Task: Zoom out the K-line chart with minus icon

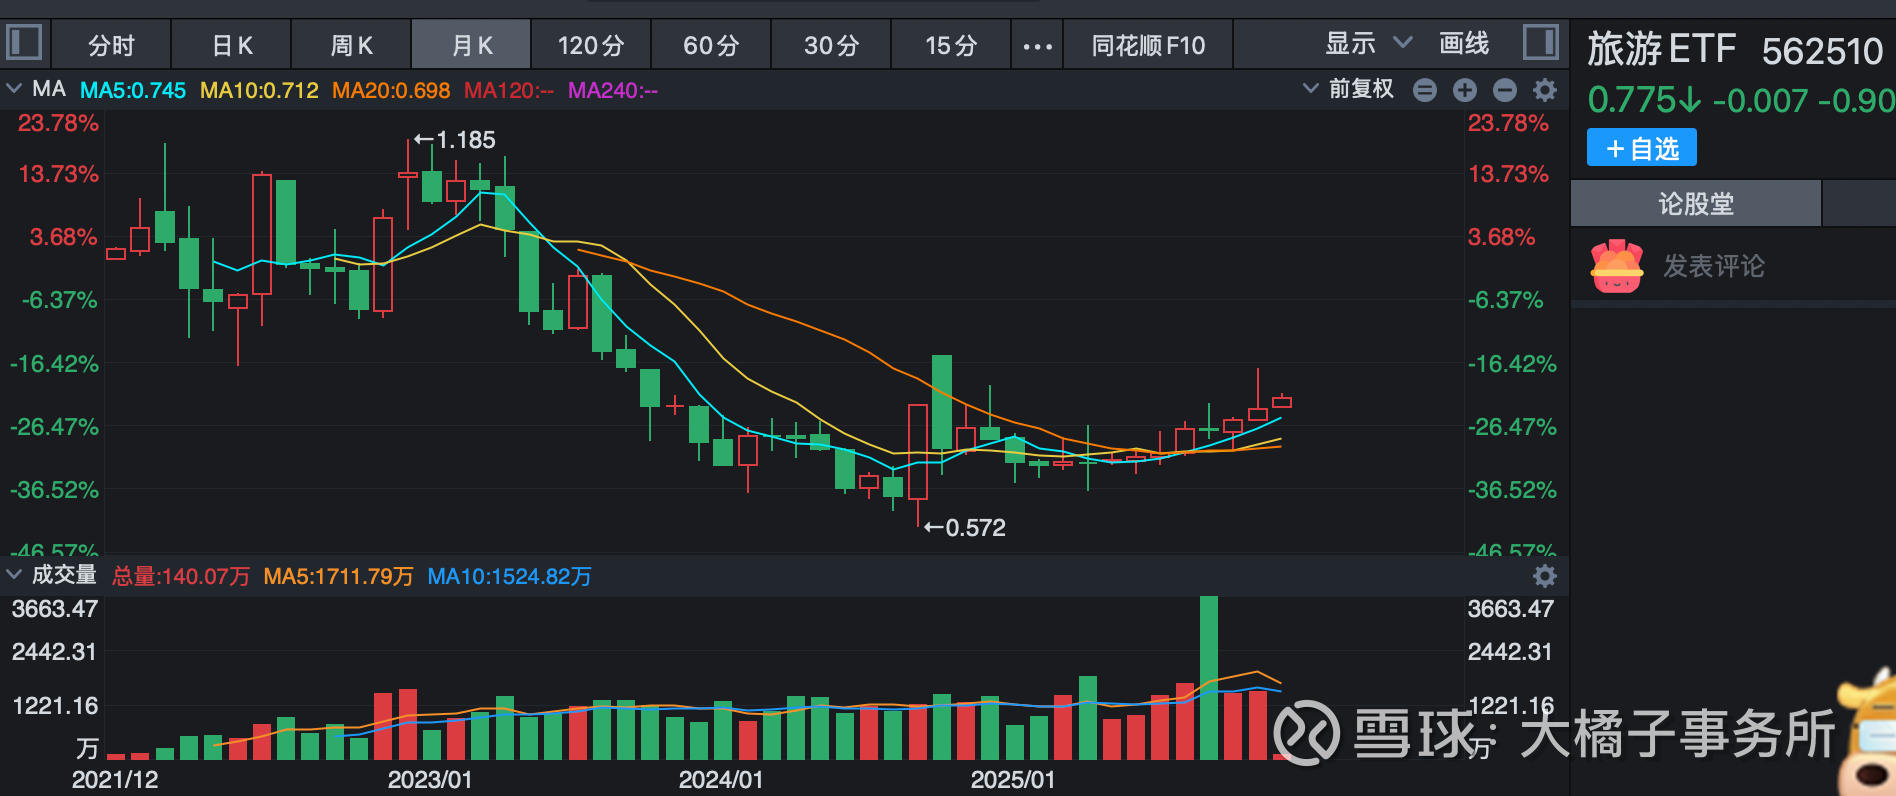Action: click(x=1505, y=91)
